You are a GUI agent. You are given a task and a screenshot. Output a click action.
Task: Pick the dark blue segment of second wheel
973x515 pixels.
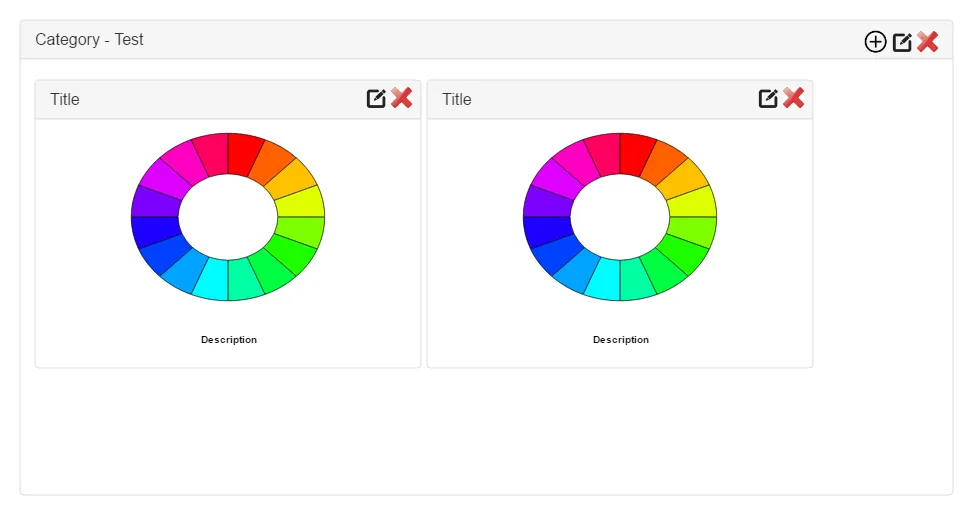point(547,231)
